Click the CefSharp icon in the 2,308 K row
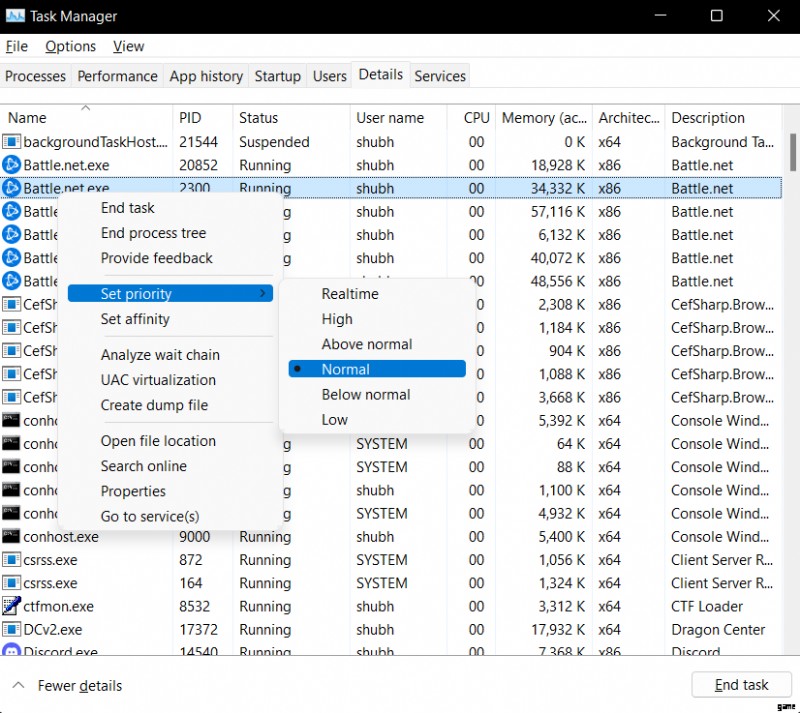Image resolution: width=800 pixels, height=713 pixels. 11,304
